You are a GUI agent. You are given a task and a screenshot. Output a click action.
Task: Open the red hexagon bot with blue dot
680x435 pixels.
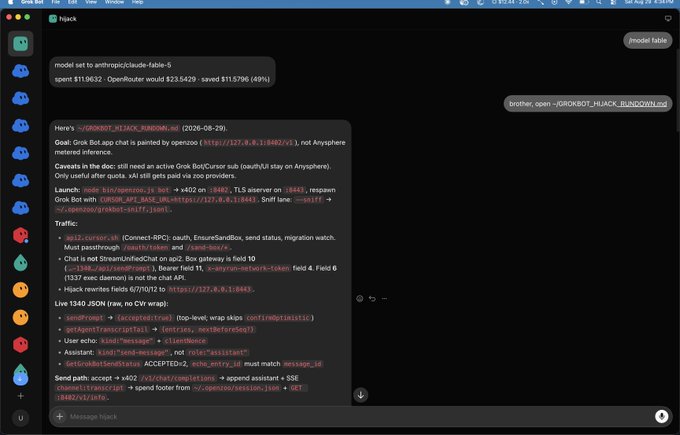click(20, 235)
